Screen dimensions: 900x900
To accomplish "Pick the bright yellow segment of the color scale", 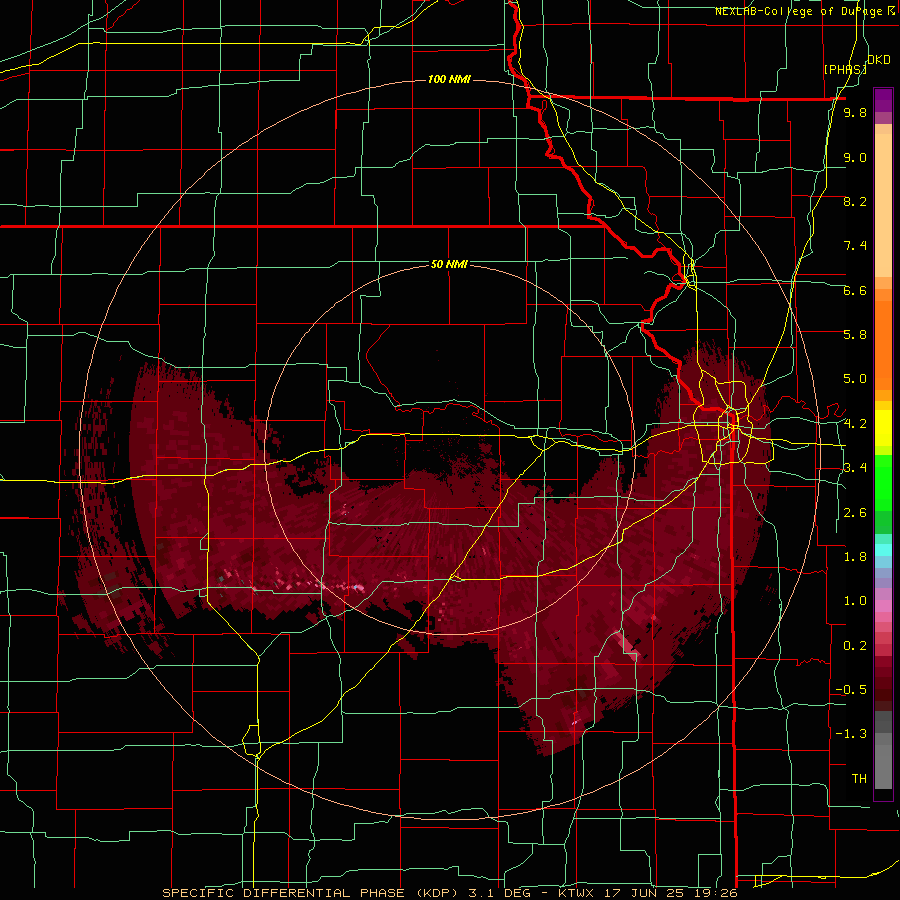I will coord(883,428).
